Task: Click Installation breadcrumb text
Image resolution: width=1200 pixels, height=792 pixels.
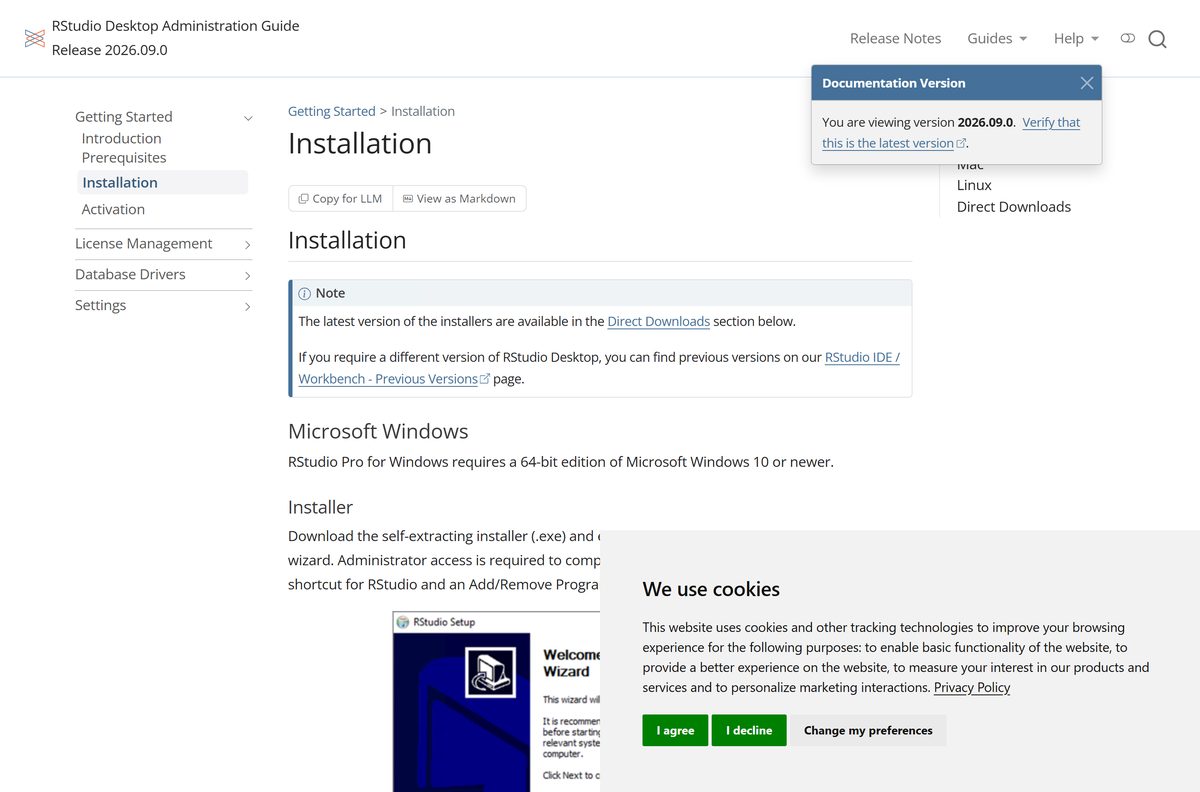Action: pos(423,111)
